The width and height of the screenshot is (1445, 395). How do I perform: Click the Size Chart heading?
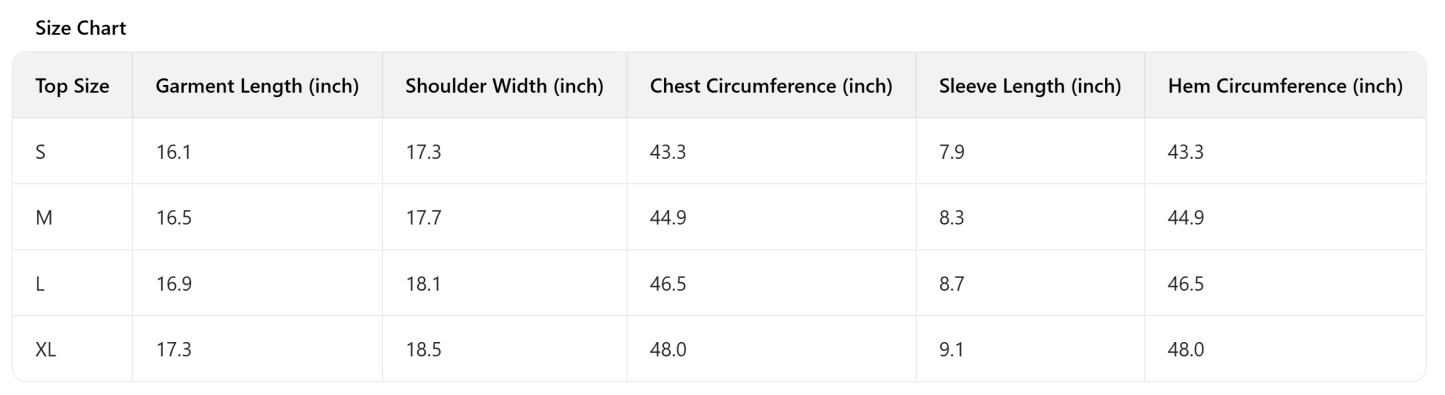(x=81, y=29)
